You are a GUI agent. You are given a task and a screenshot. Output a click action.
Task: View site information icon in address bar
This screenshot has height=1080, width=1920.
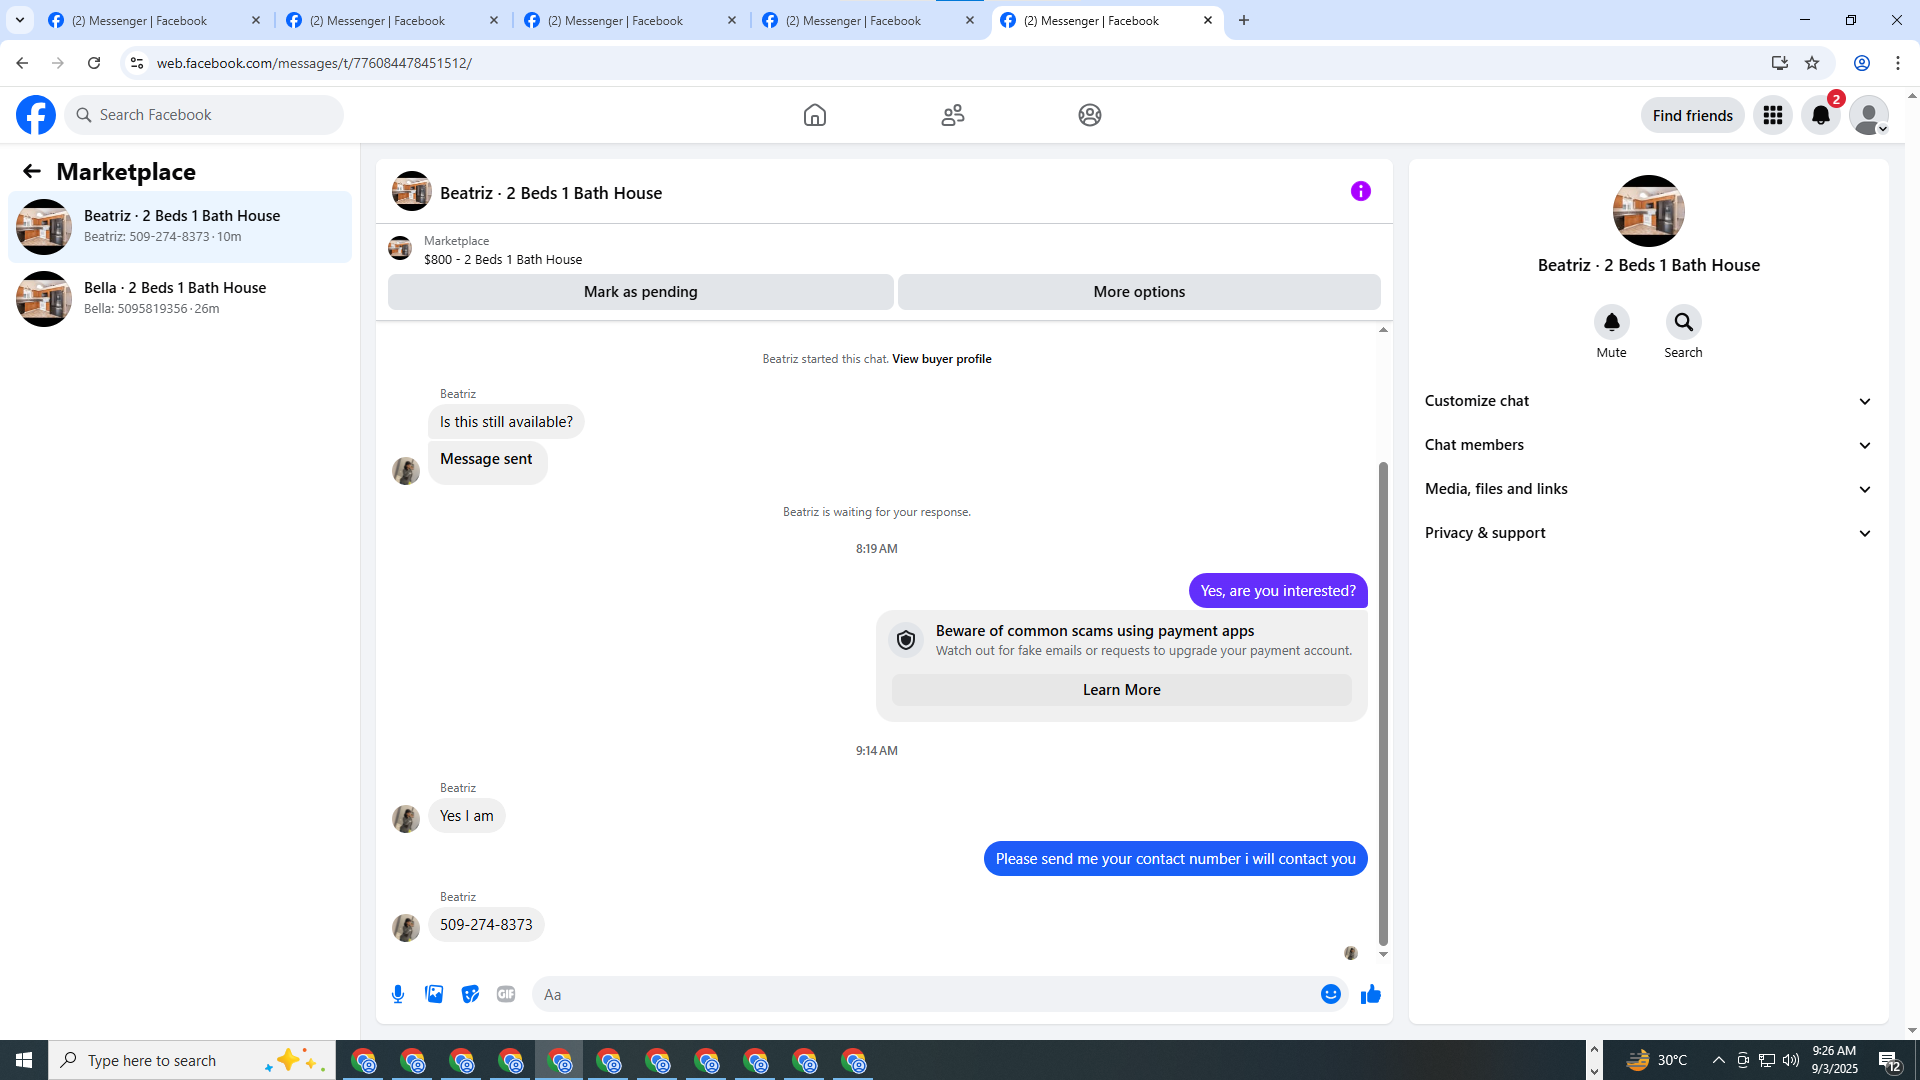[137, 63]
